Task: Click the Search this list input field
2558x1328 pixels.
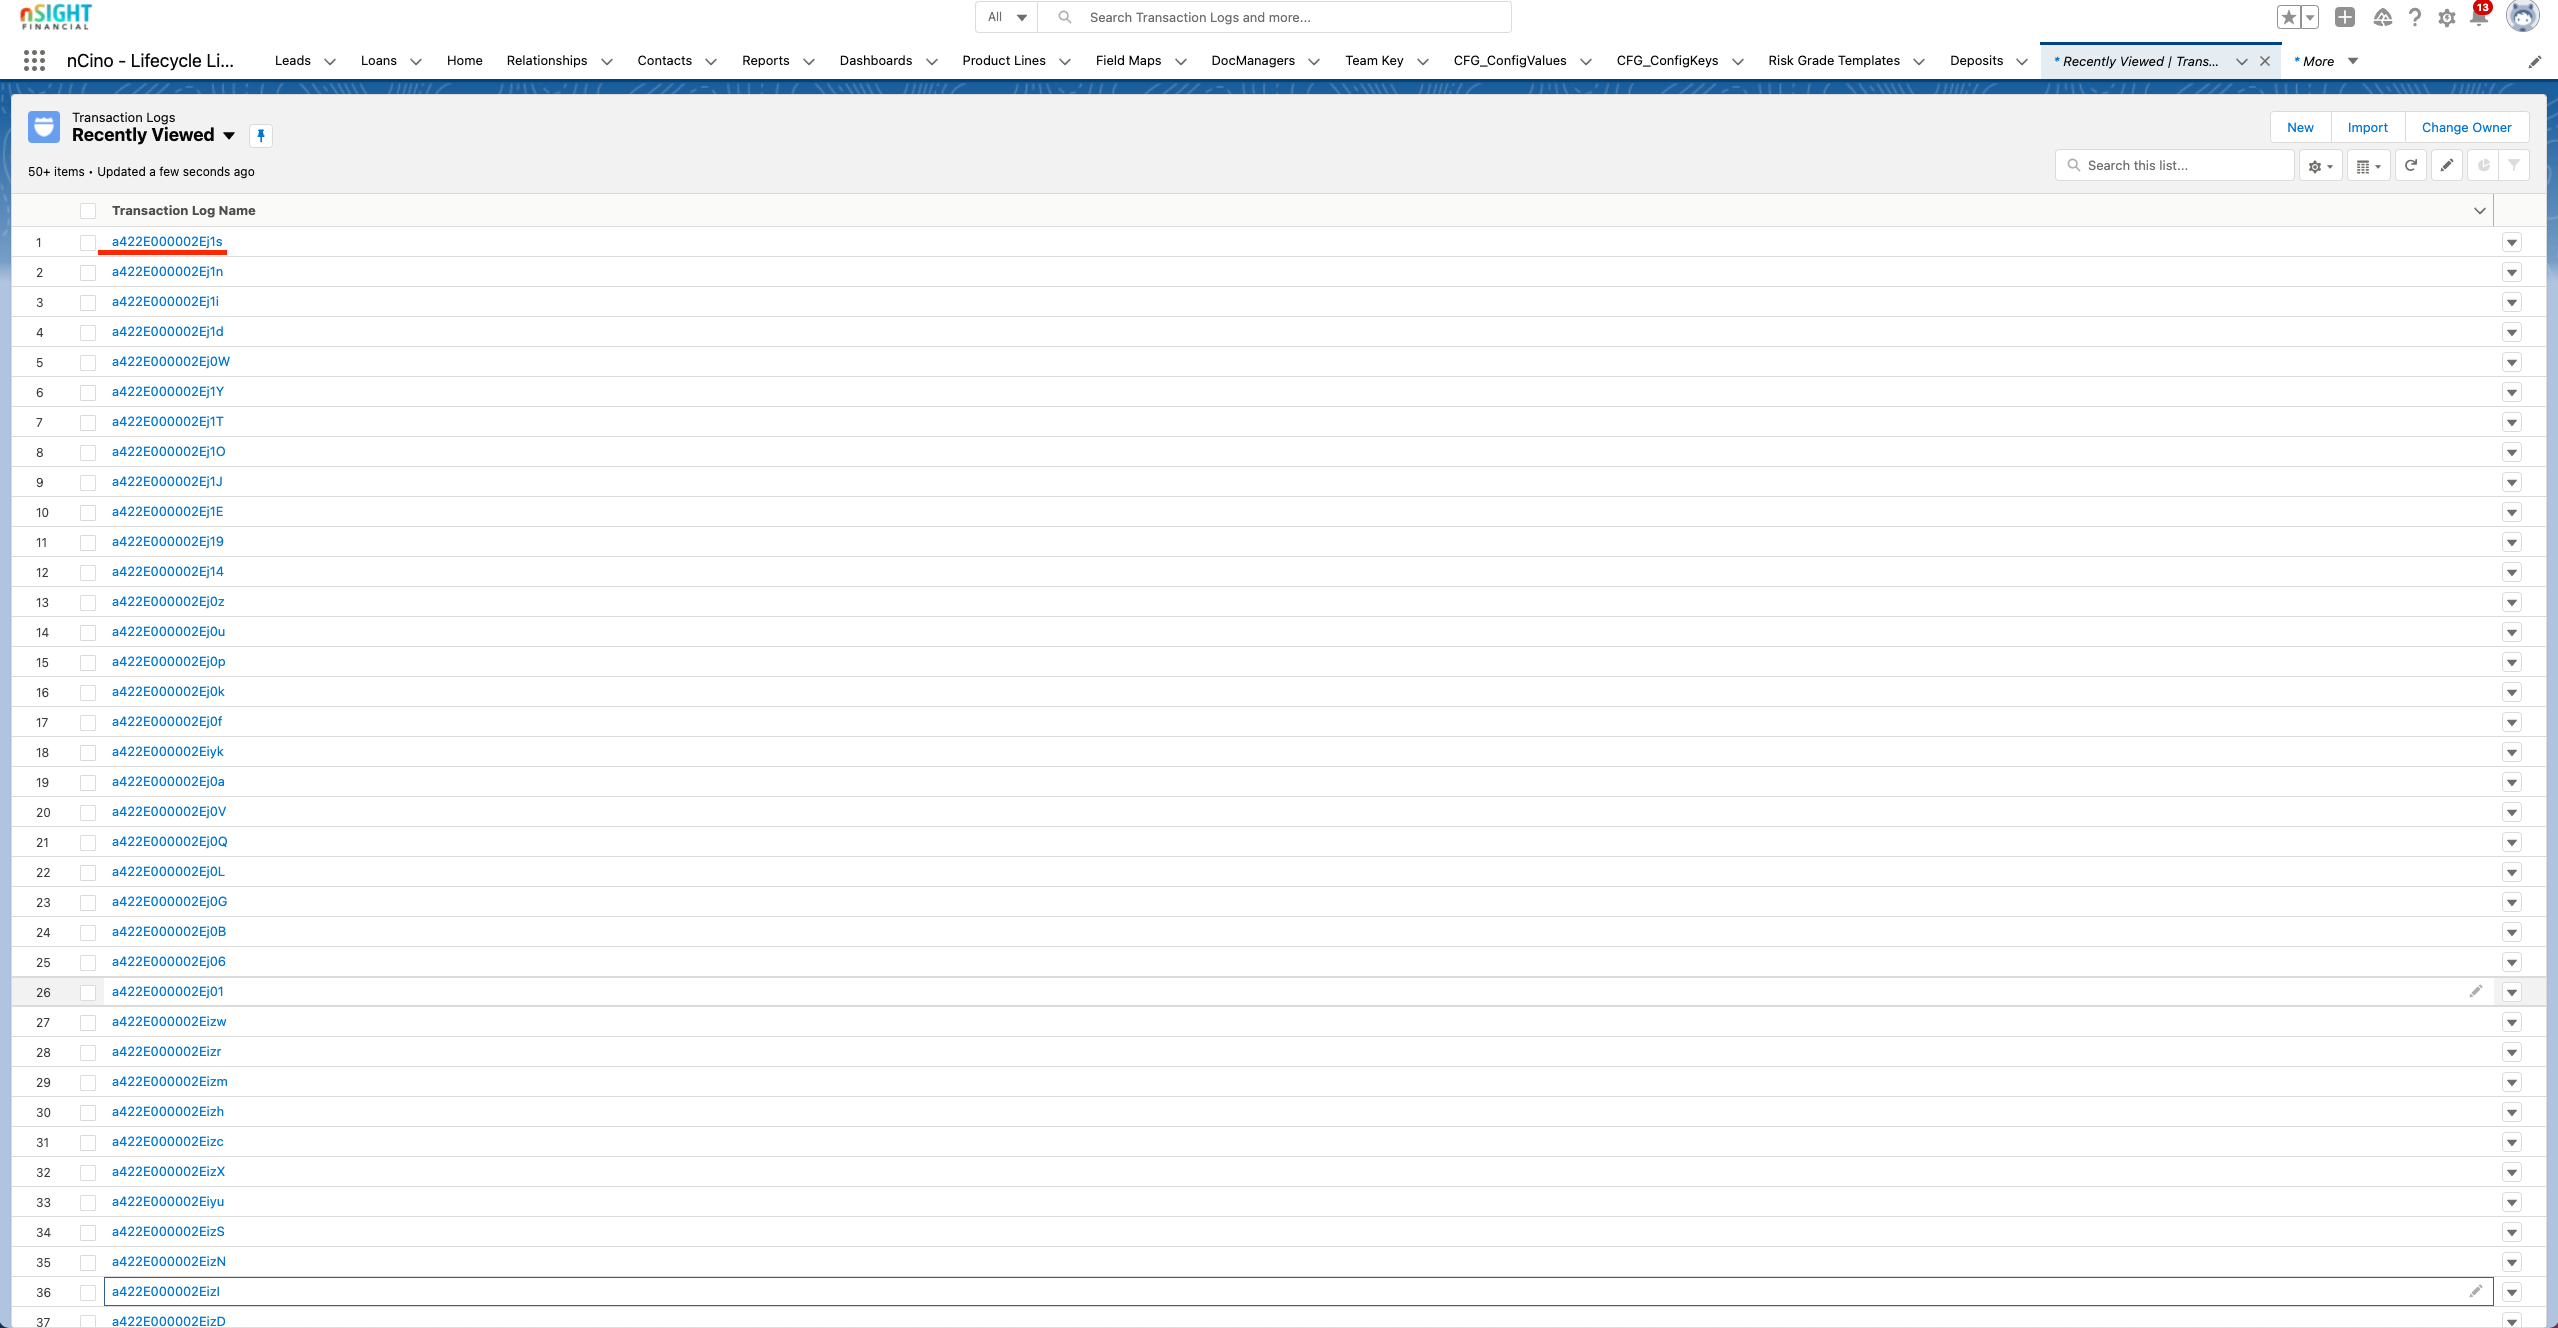Action: click(2175, 165)
